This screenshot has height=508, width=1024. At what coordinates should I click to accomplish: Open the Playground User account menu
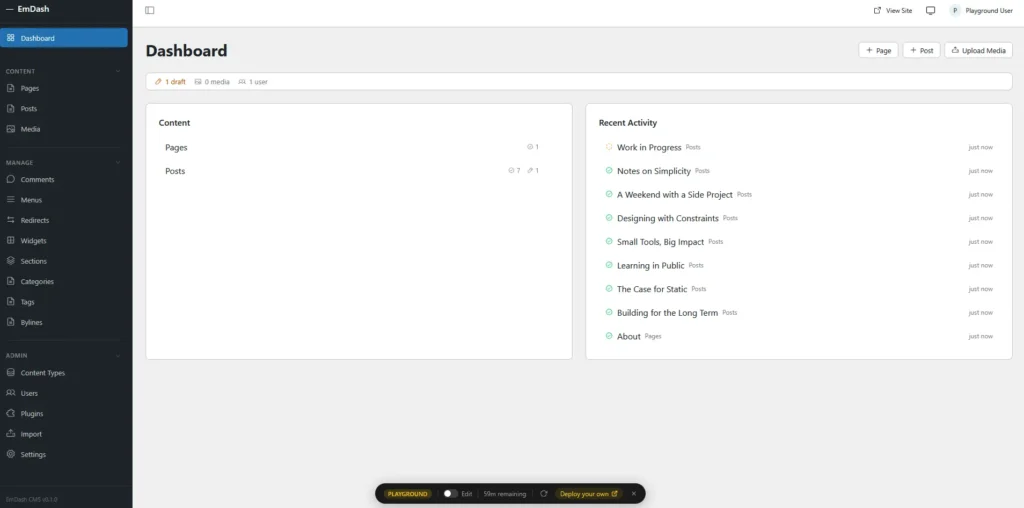click(x=981, y=10)
